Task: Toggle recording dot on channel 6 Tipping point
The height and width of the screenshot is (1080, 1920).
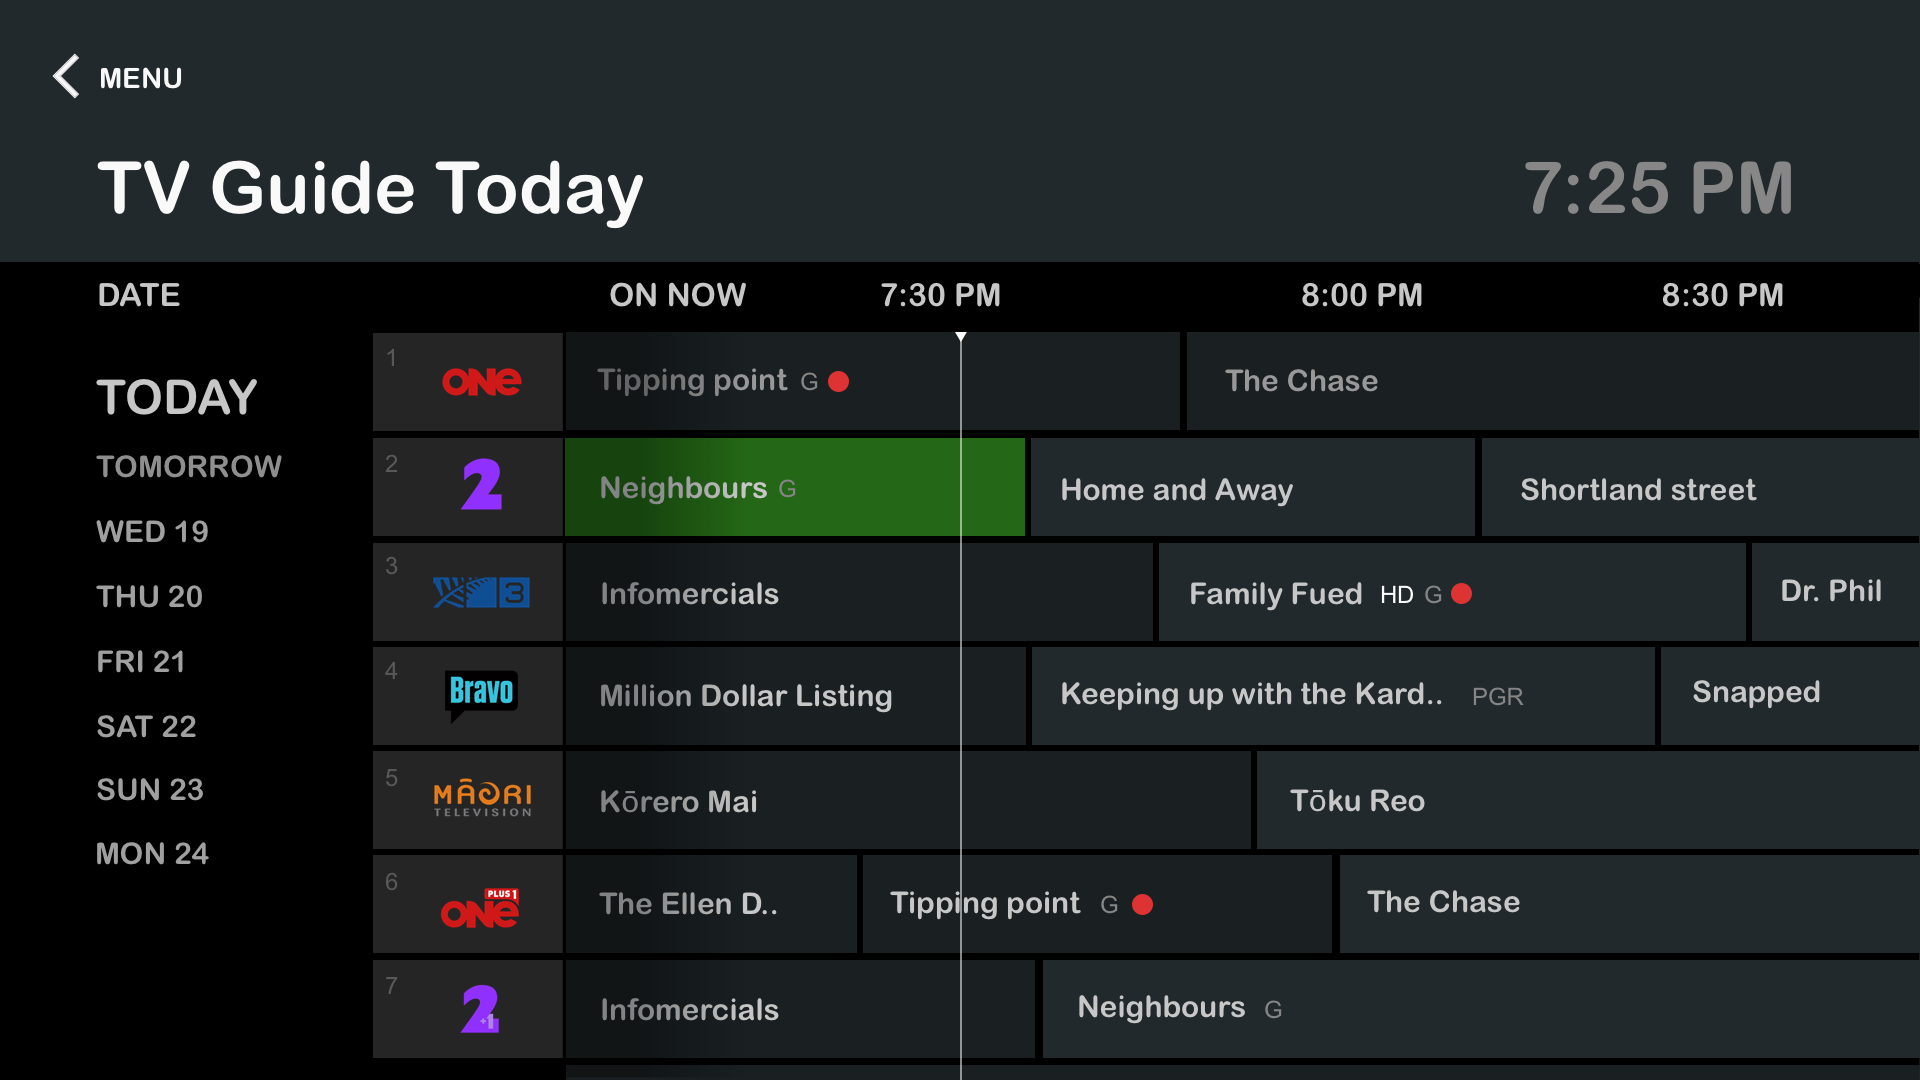Action: 1142,905
